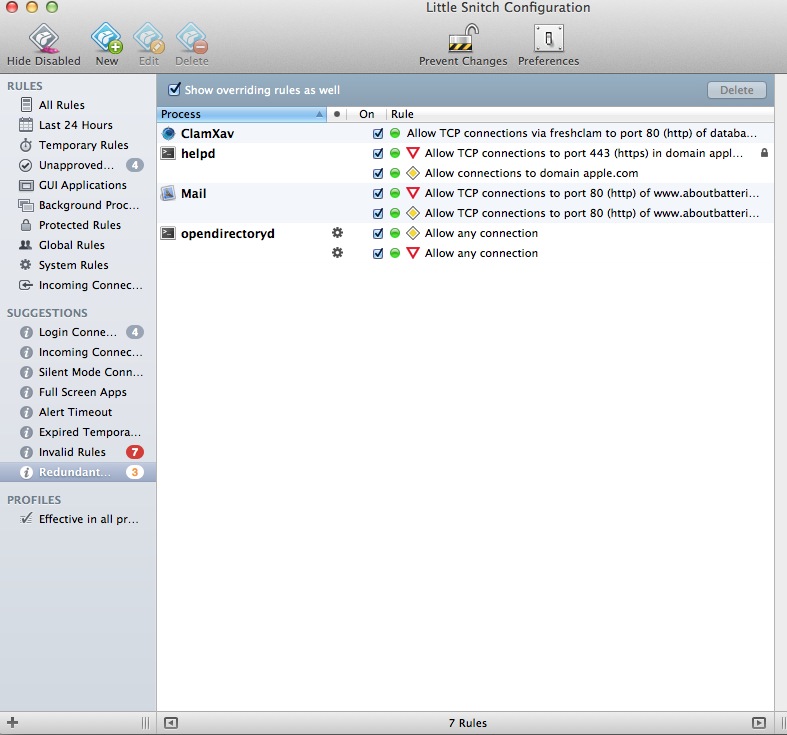Sort by the Process column header
The width and height of the screenshot is (787, 735).
pos(240,114)
